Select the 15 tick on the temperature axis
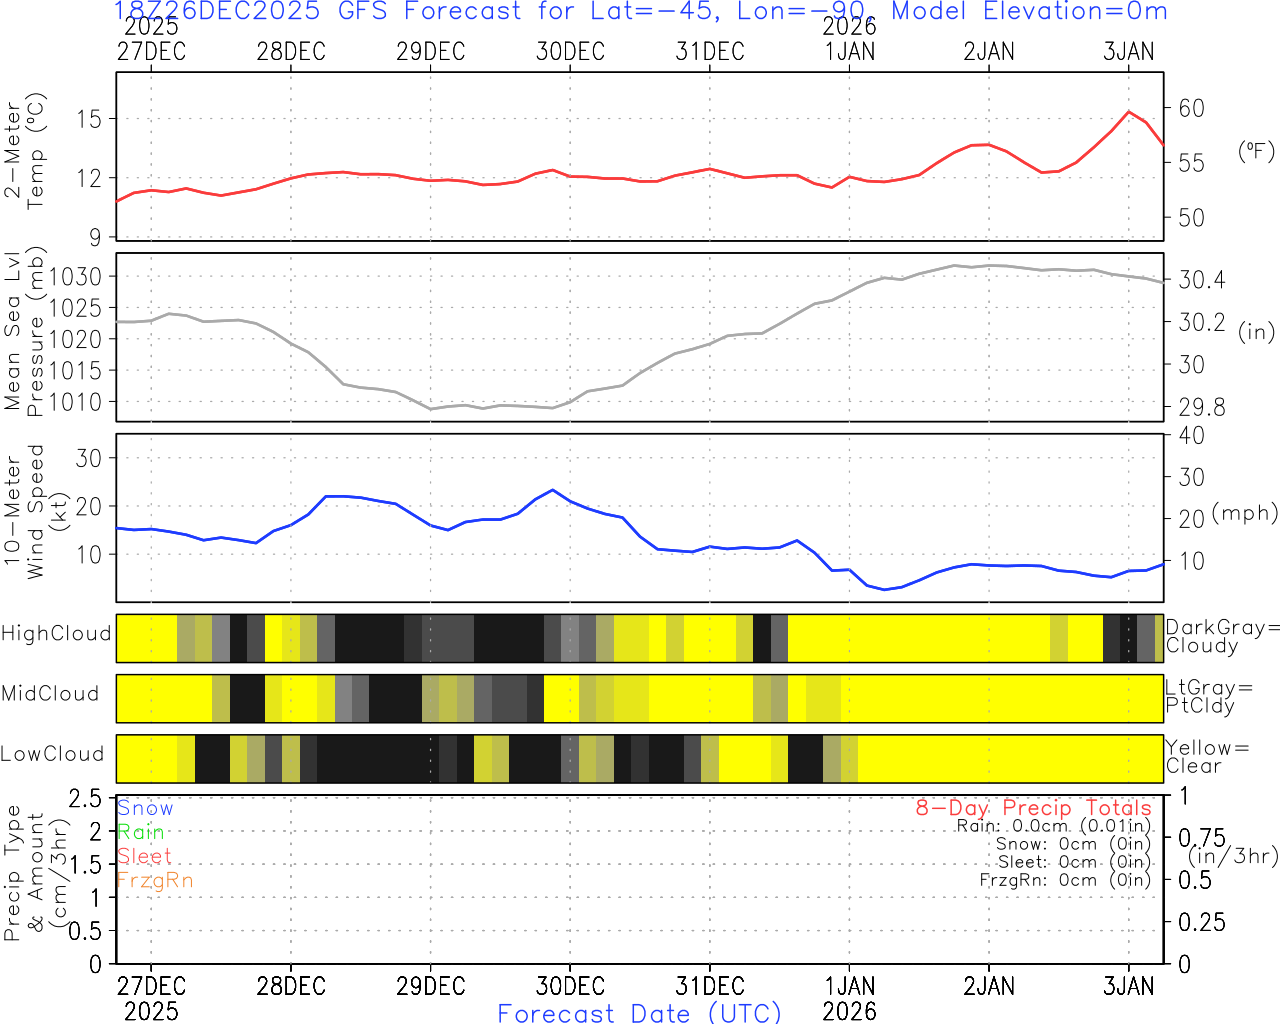This screenshot has width=1280, height=1024. pos(89,119)
